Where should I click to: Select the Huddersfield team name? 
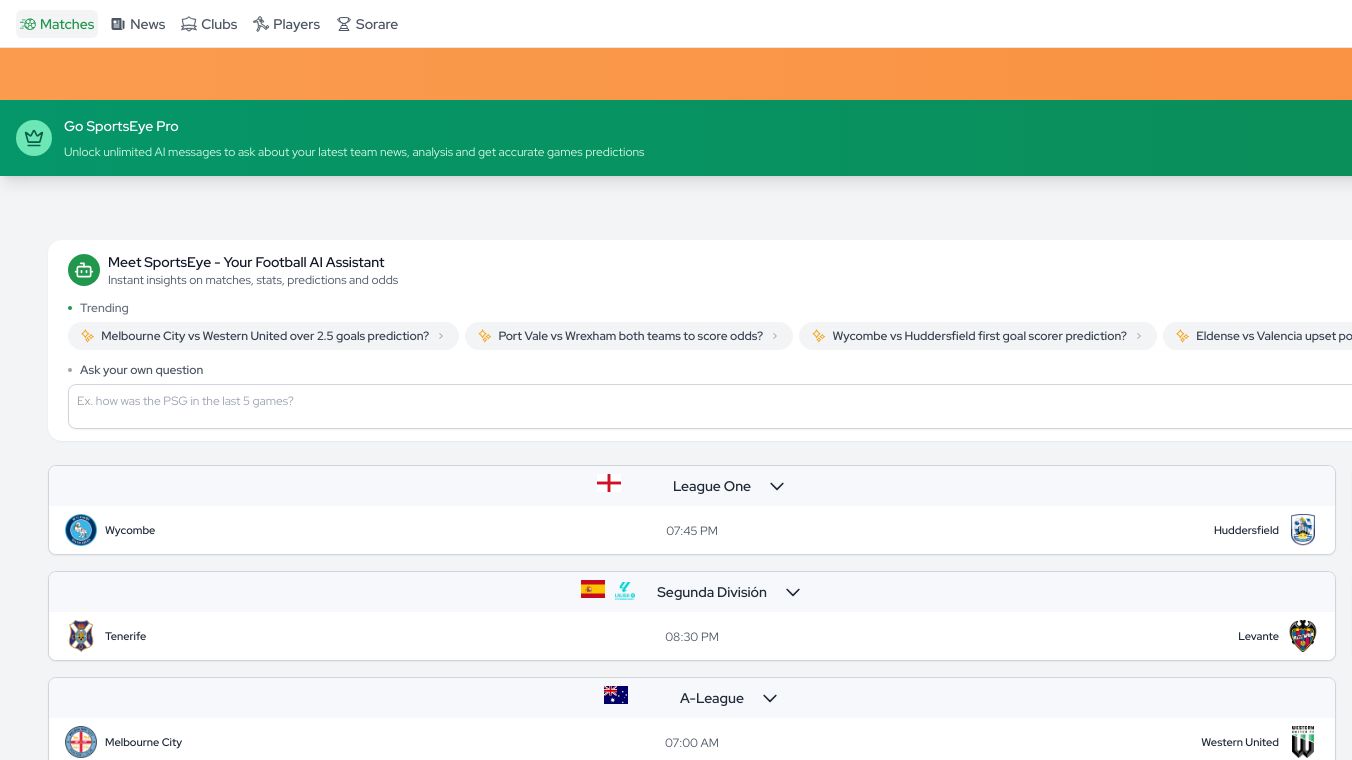pyautogui.click(x=1246, y=530)
